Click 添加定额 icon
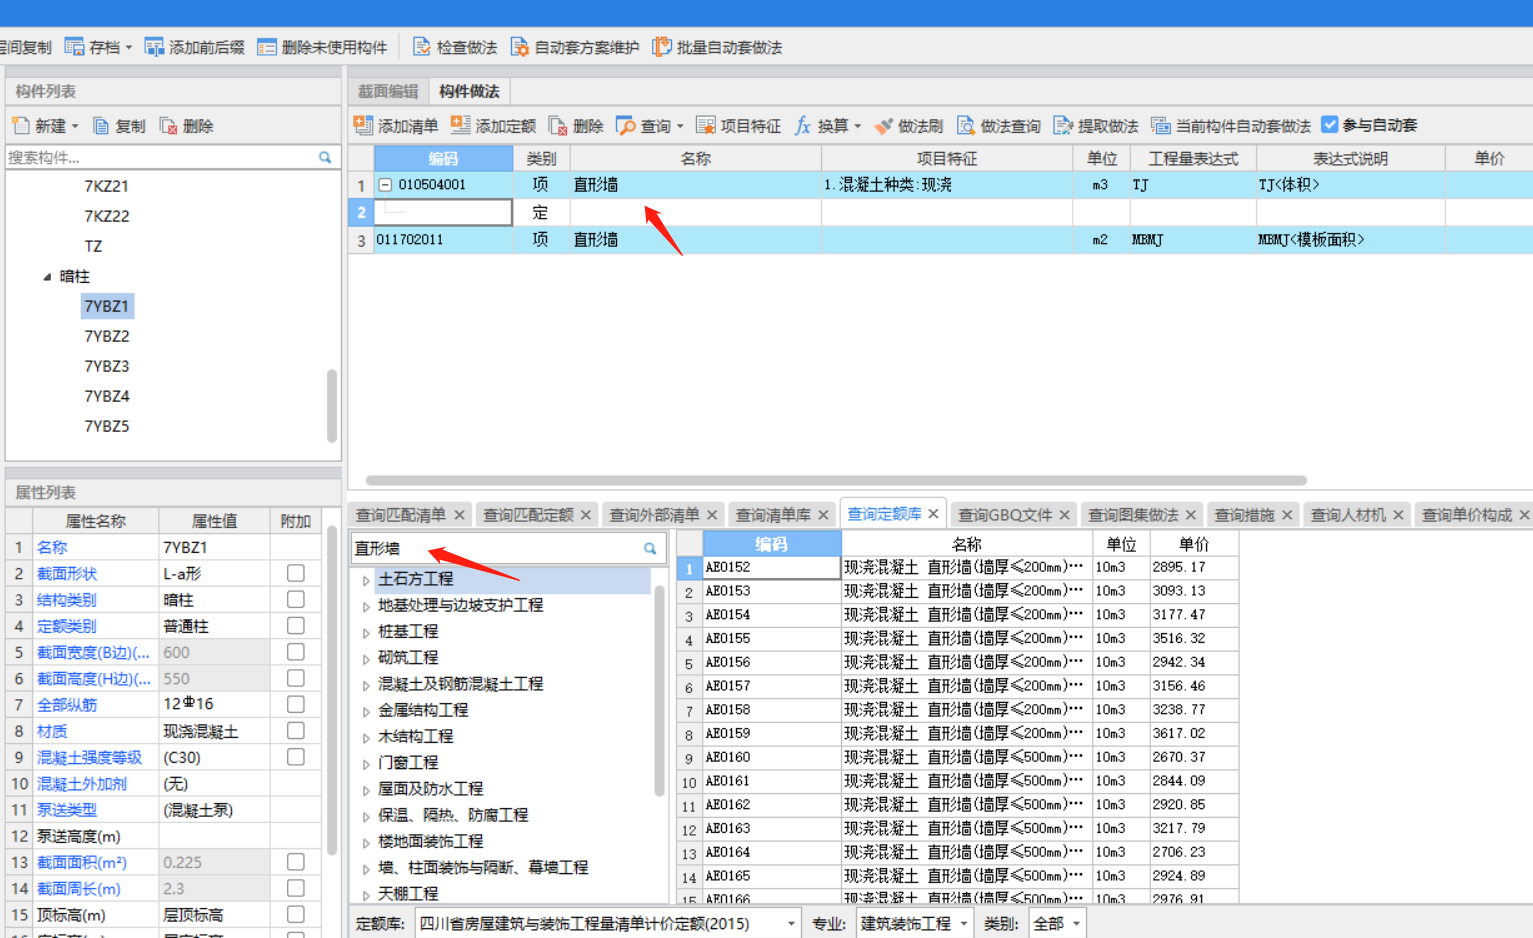The image size is (1533, 938). (x=460, y=125)
